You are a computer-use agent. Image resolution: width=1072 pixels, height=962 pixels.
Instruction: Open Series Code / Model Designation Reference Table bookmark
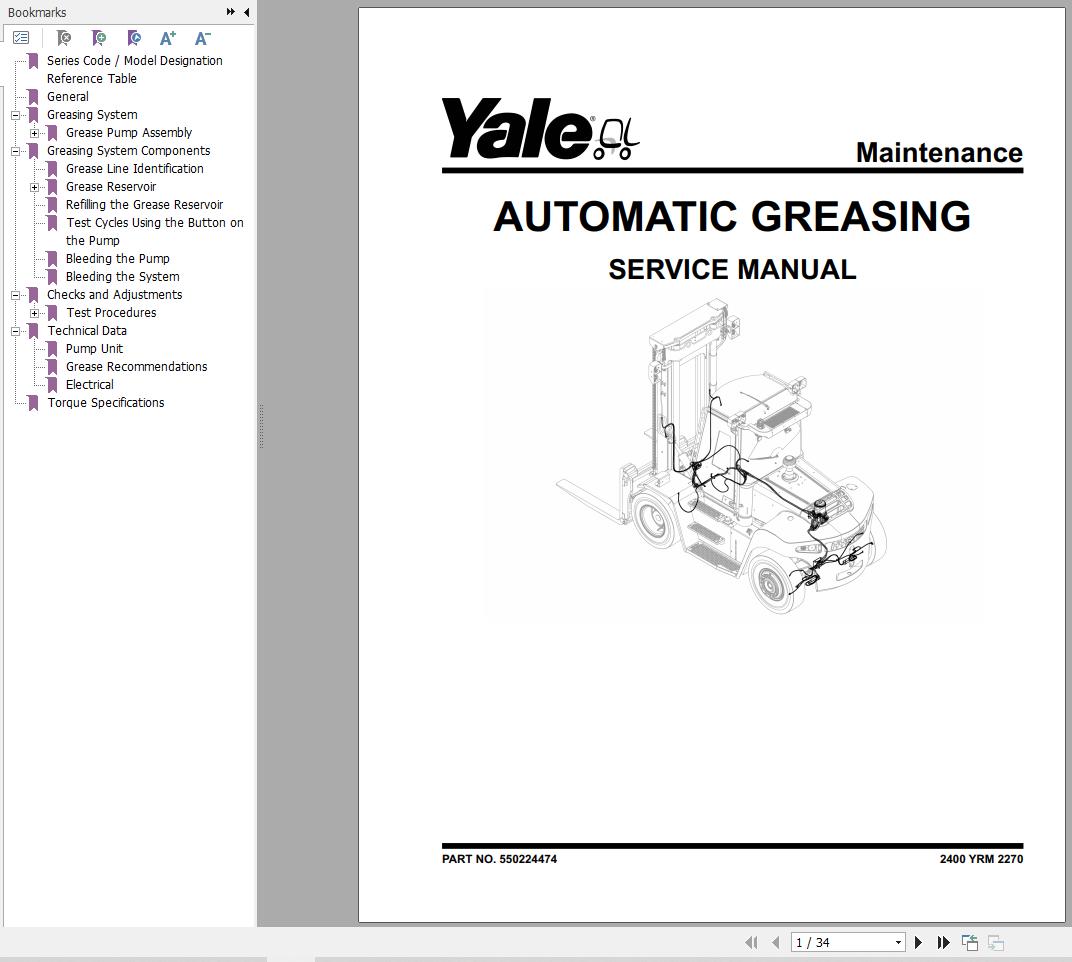pyautogui.click(x=134, y=69)
